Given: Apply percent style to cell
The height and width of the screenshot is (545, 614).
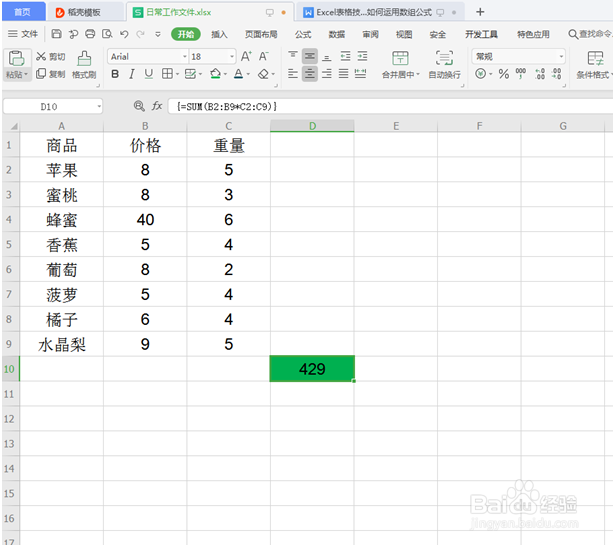Looking at the screenshot, I should pos(504,74).
